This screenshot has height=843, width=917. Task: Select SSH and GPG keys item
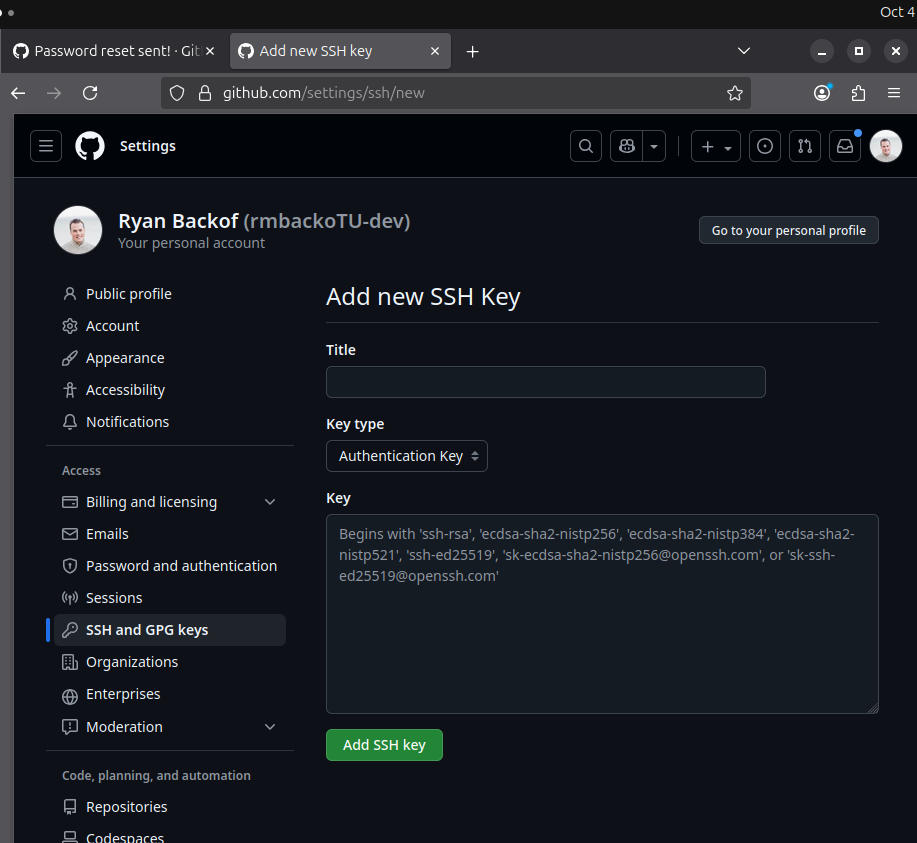point(170,630)
